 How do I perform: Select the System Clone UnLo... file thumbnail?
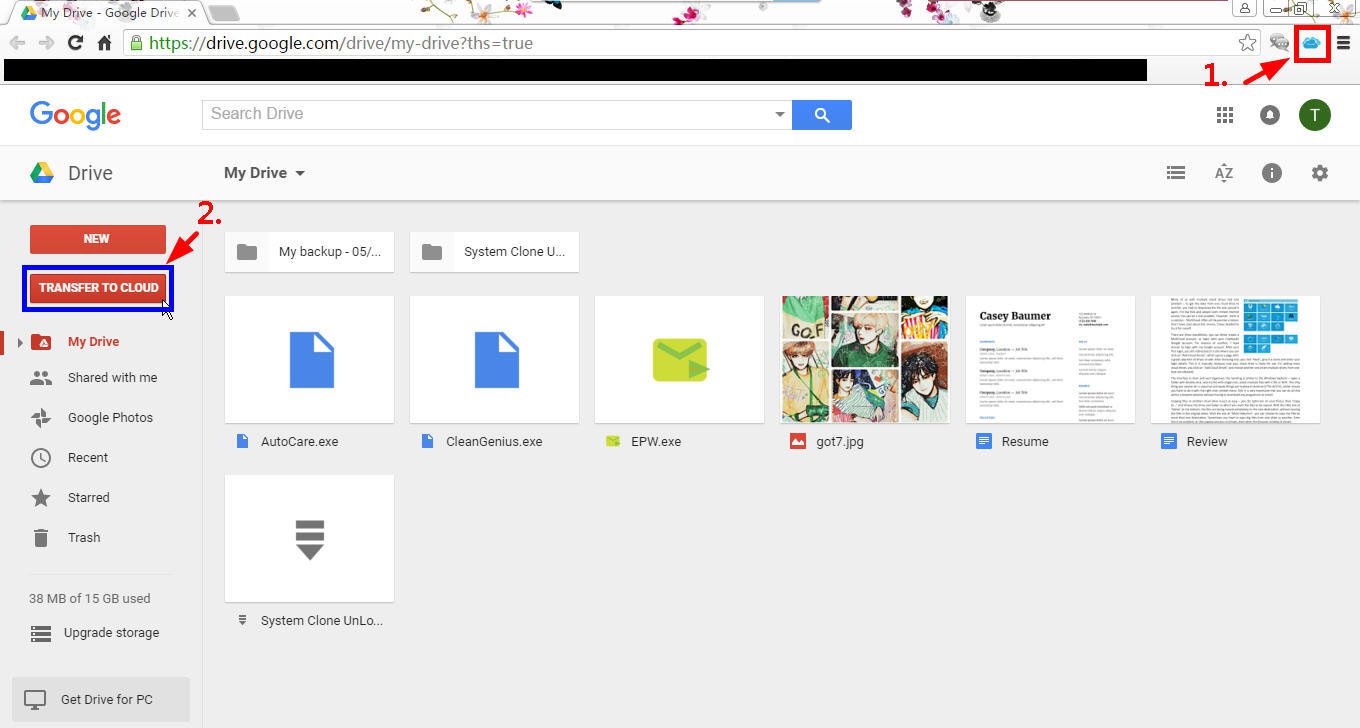tap(309, 538)
